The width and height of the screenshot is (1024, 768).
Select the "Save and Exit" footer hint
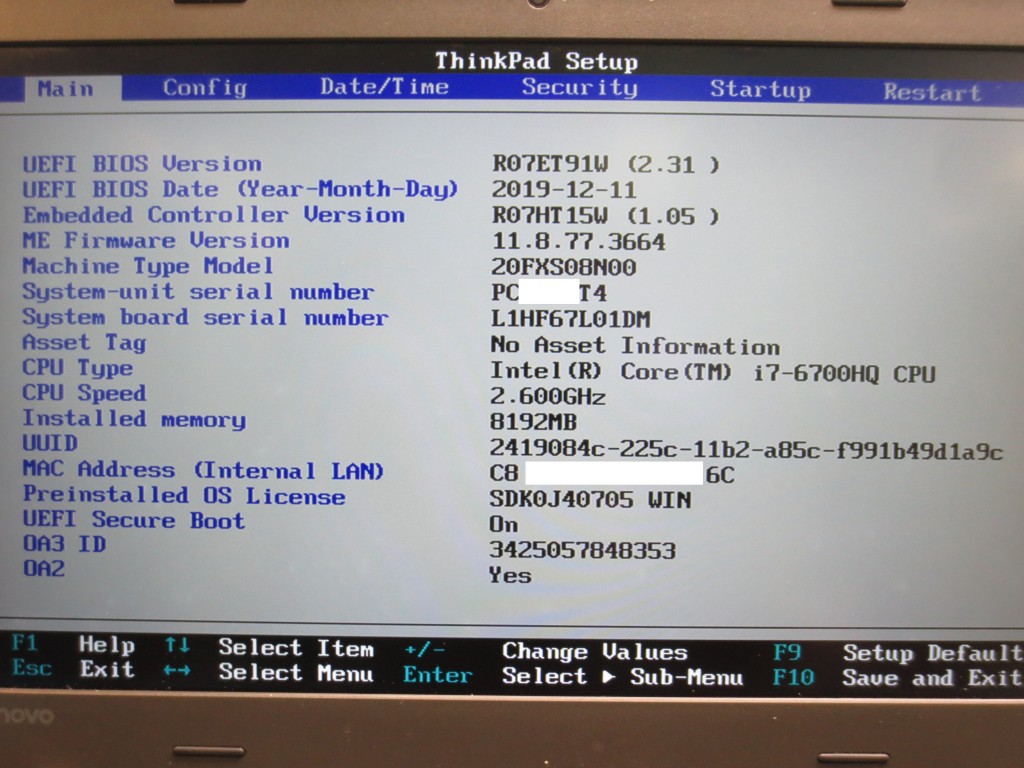click(933, 678)
